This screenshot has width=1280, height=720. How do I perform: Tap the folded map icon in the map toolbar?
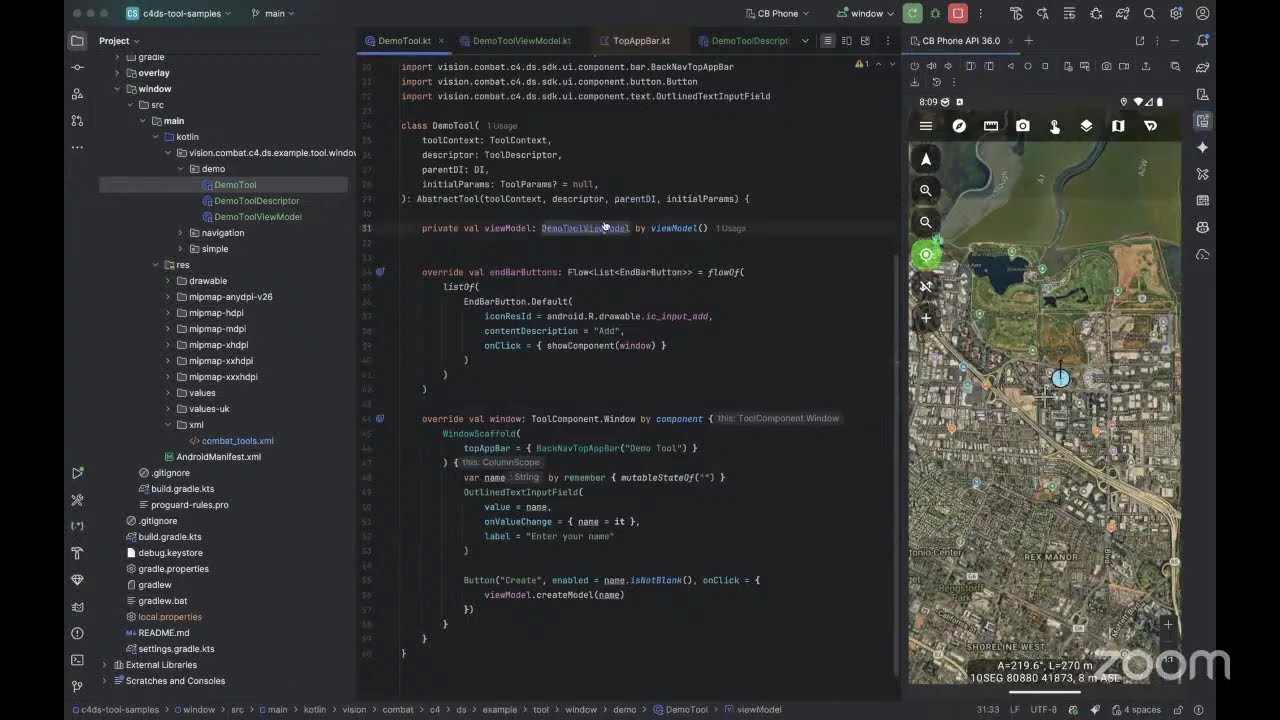(x=1119, y=126)
